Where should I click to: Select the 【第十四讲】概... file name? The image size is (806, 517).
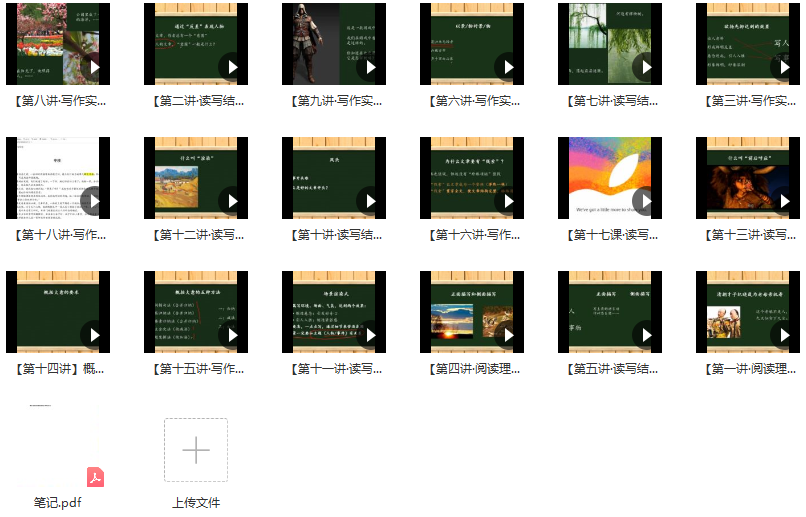(58, 369)
